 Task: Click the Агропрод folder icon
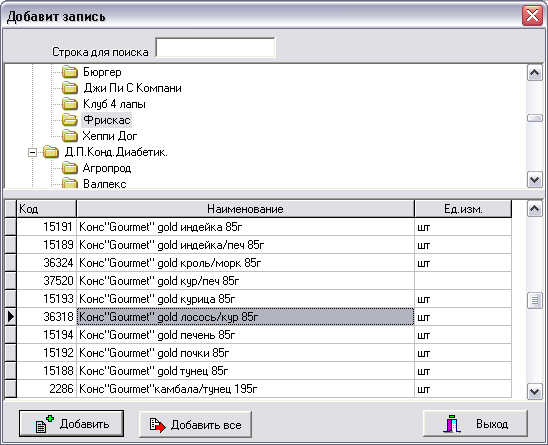(x=70, y=168)
